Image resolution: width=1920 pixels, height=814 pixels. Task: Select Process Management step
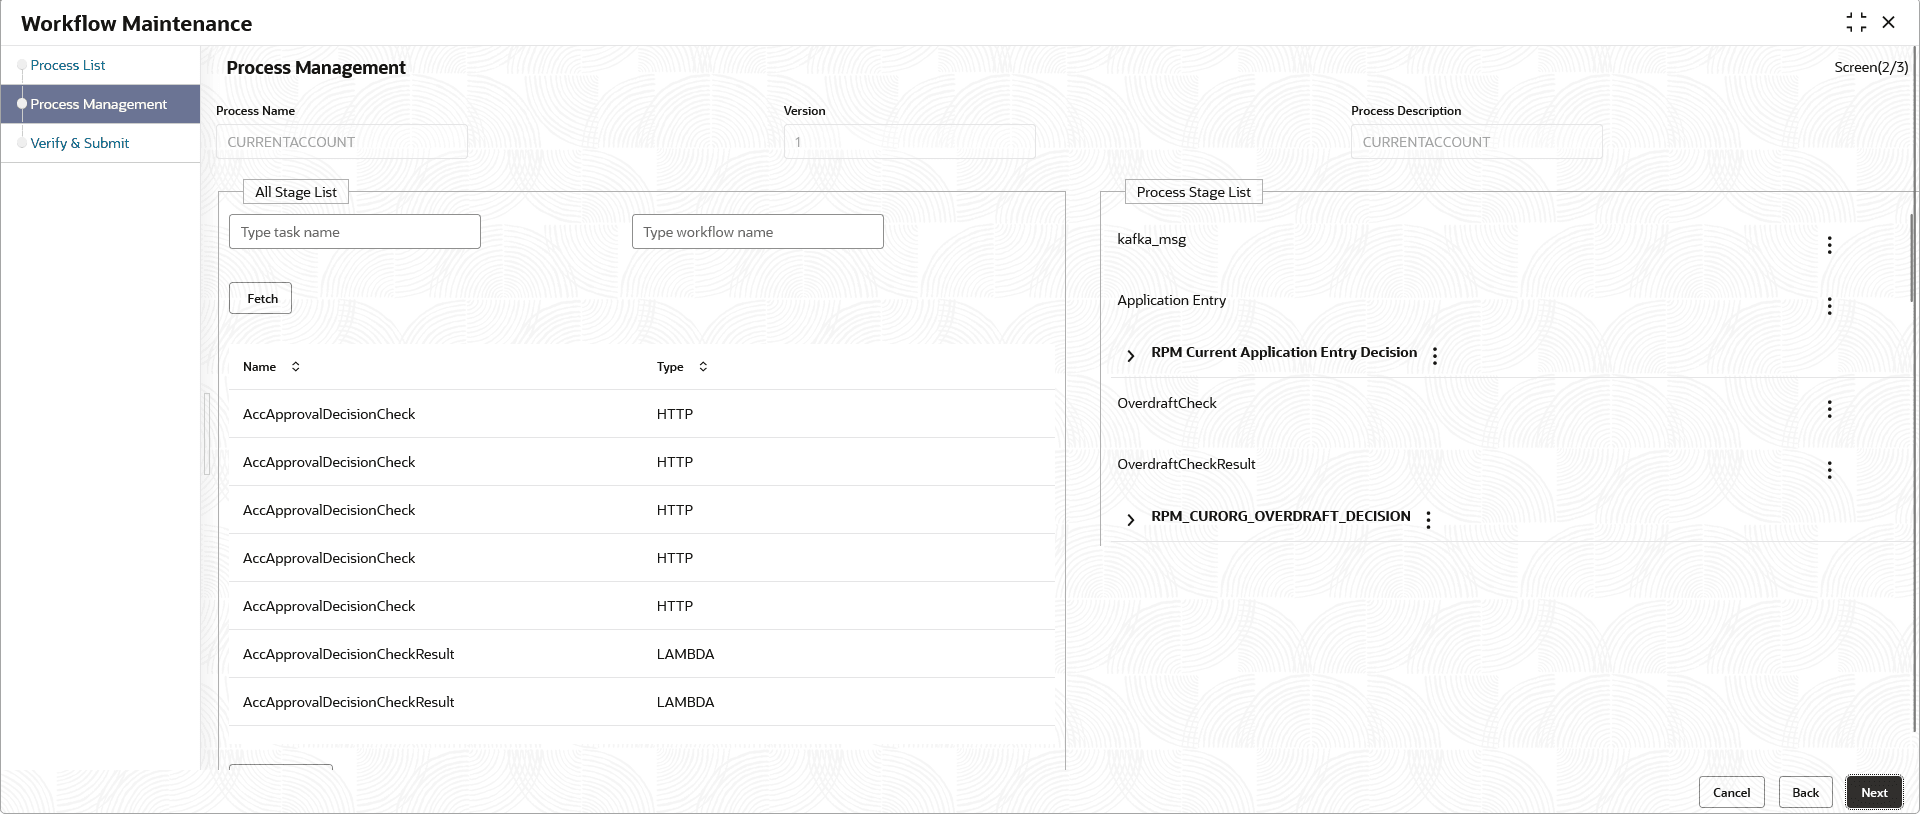98,104
